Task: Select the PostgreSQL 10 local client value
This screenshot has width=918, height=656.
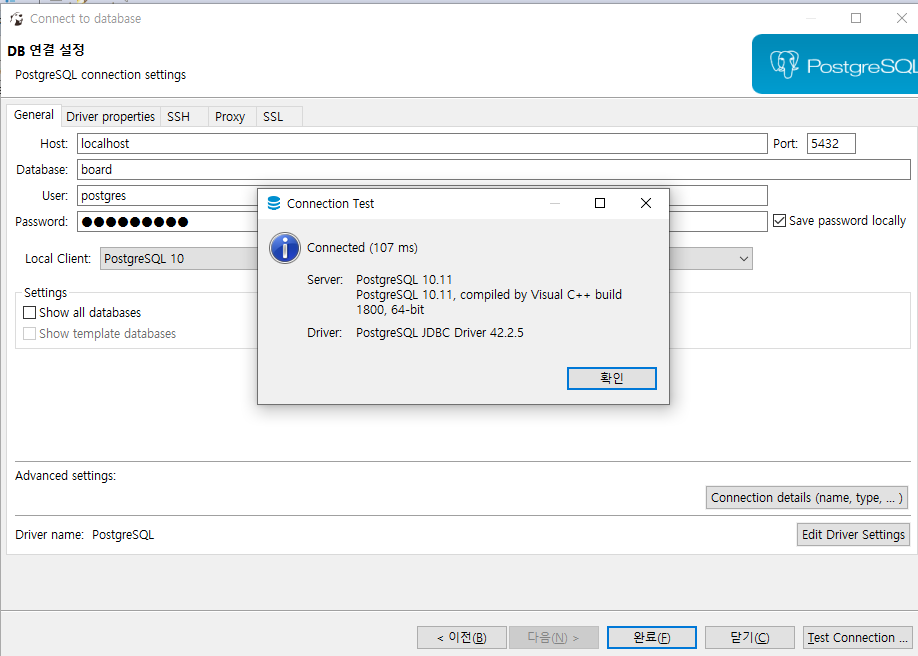Action: (x=144, y=259)
